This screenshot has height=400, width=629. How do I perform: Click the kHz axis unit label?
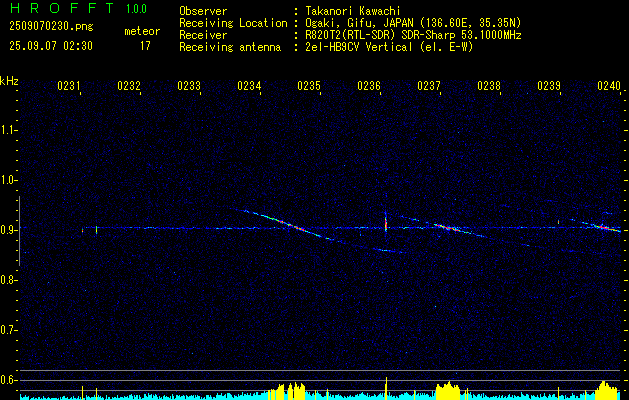point(9,81)
